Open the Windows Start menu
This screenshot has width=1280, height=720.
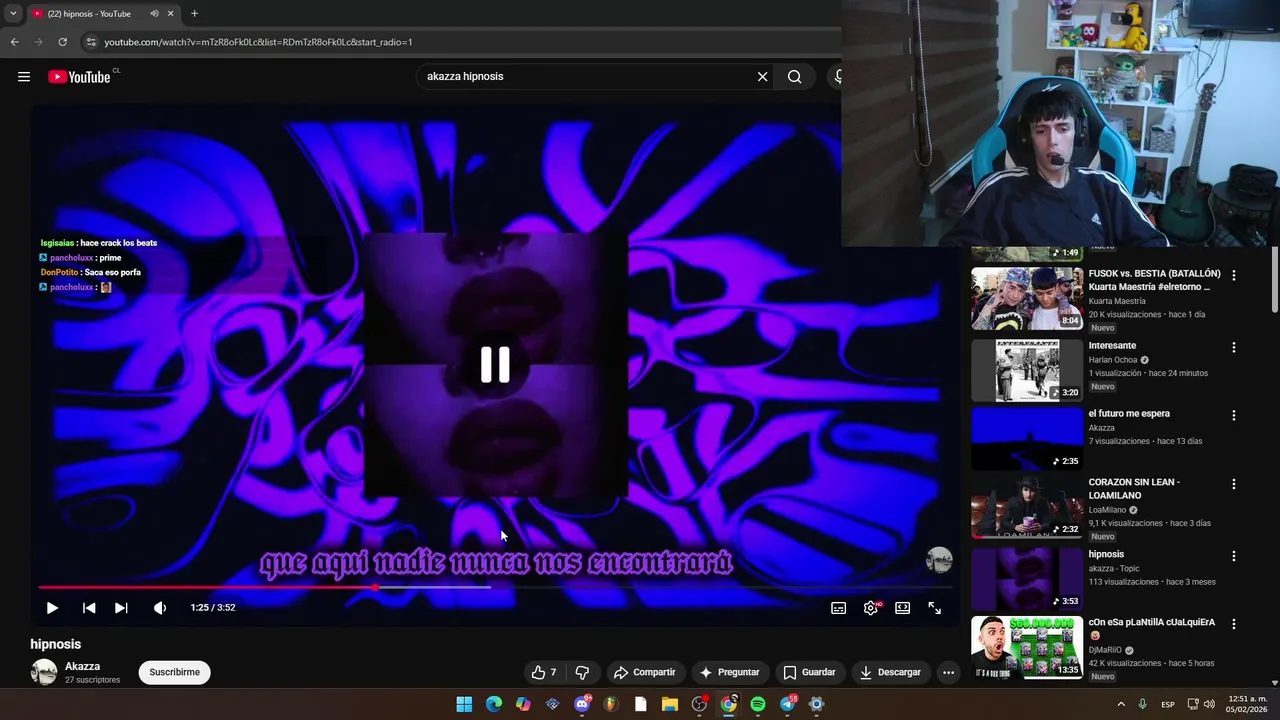(x=464, y=704)
